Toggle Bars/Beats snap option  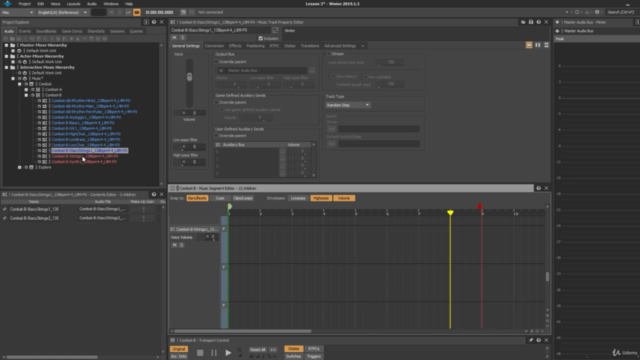[x=197, y=198]
